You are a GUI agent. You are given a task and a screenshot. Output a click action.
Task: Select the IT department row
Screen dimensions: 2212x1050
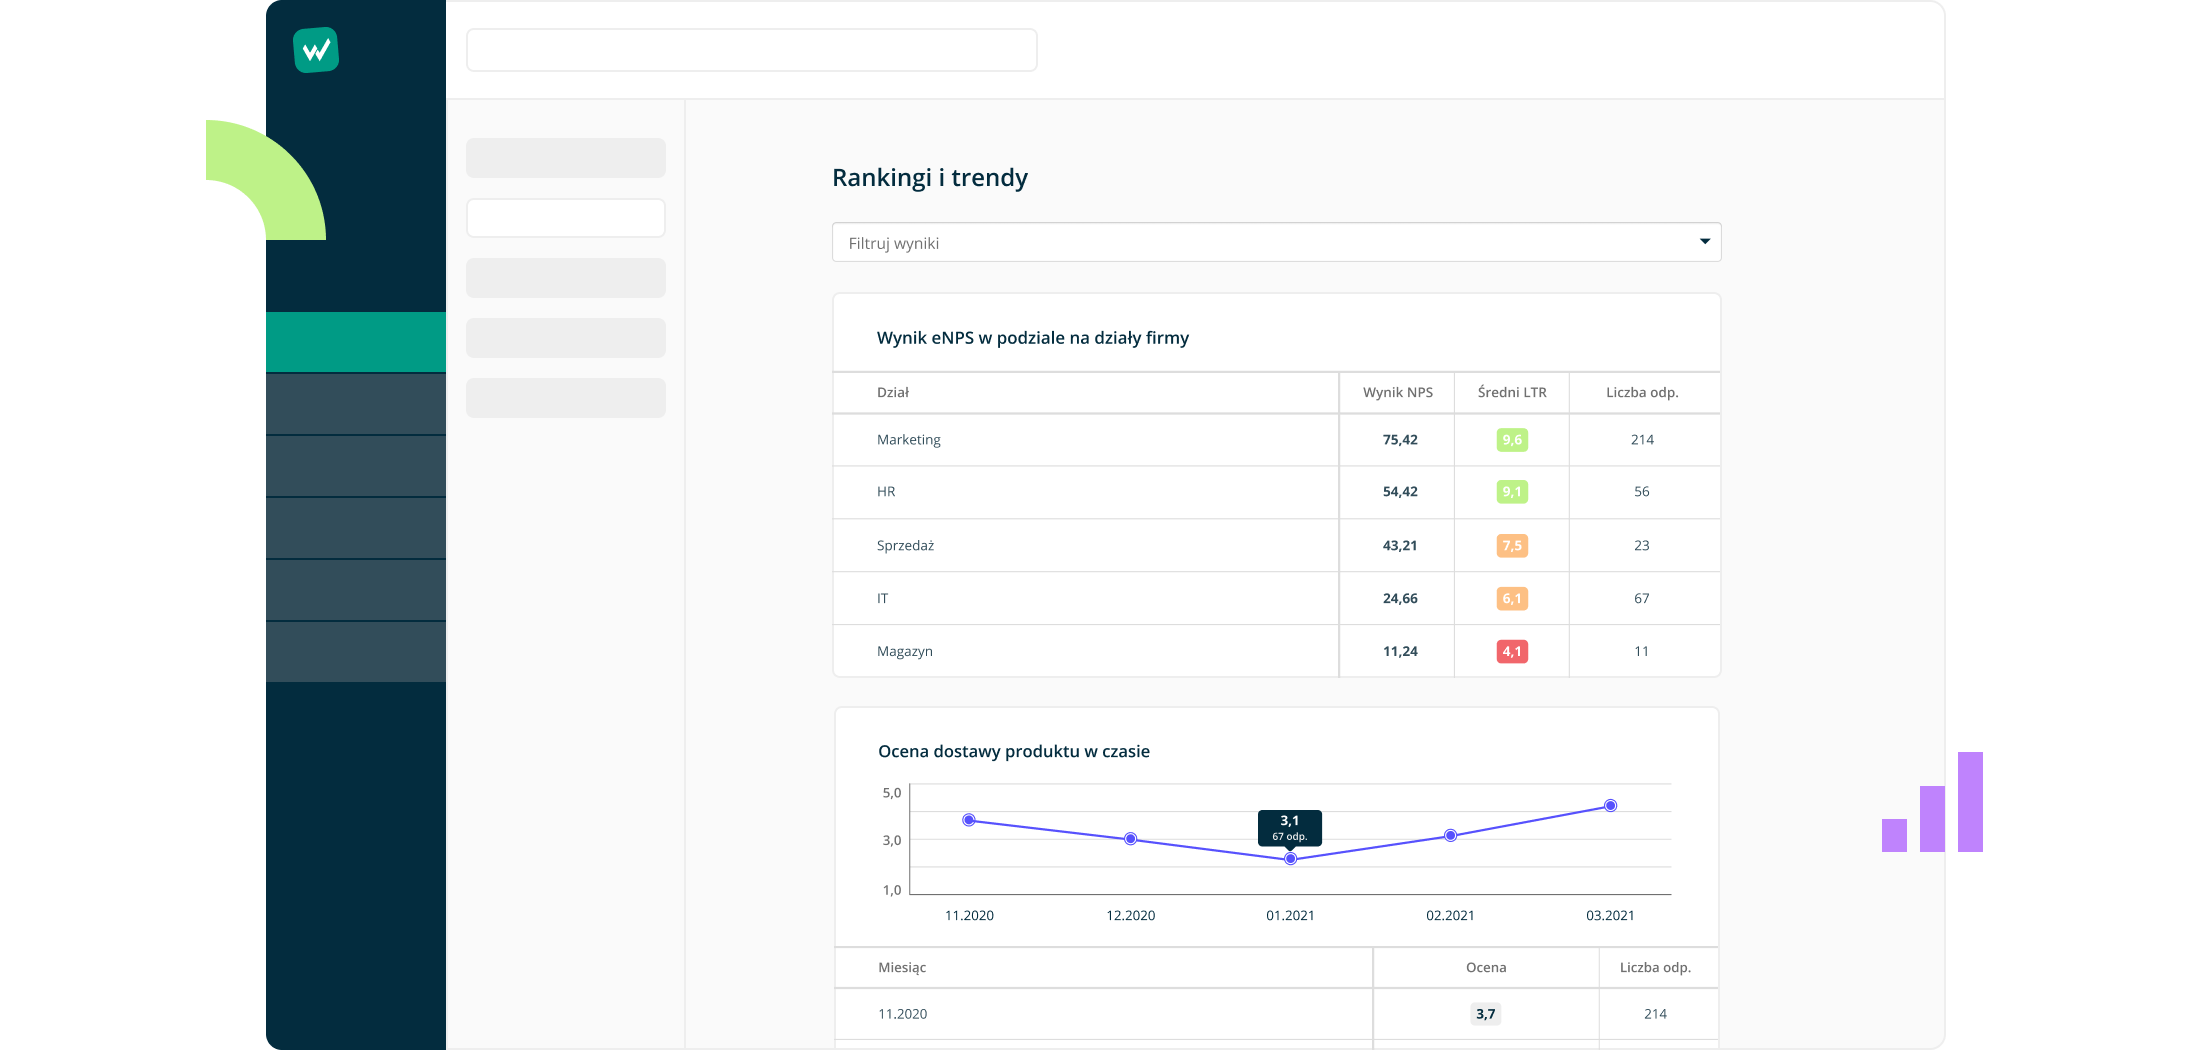[x=1276, y=598]
